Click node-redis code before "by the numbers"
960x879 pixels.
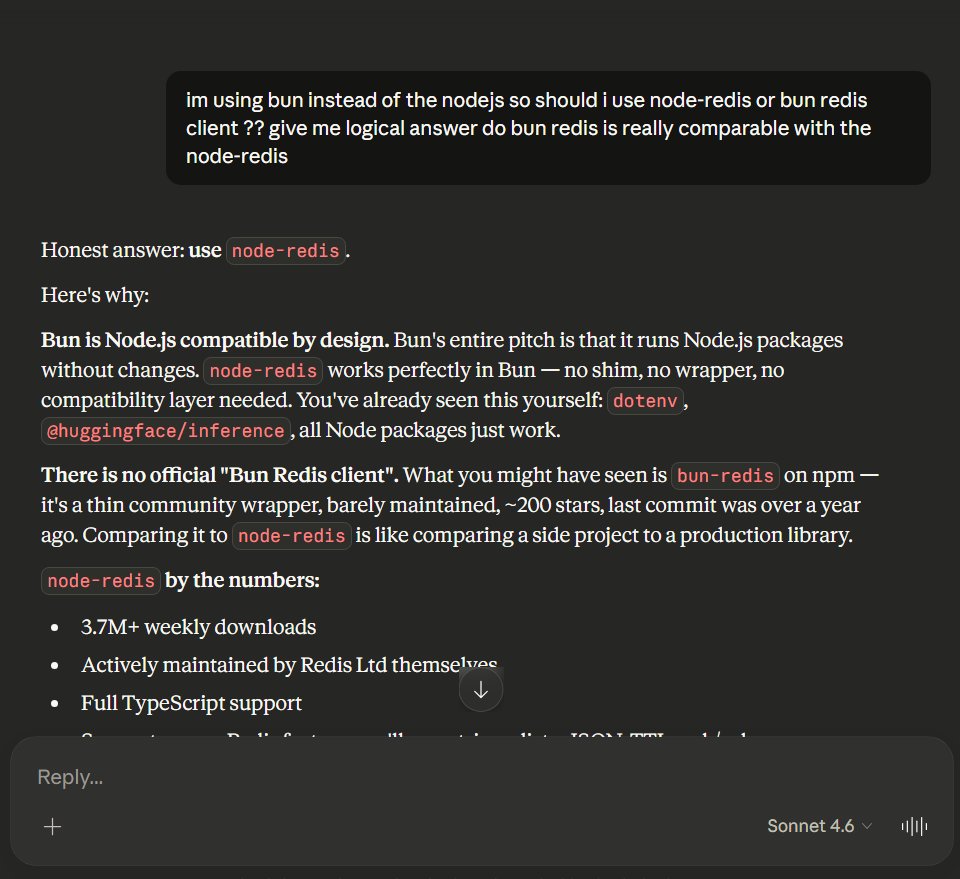click(x=101, y=581)
